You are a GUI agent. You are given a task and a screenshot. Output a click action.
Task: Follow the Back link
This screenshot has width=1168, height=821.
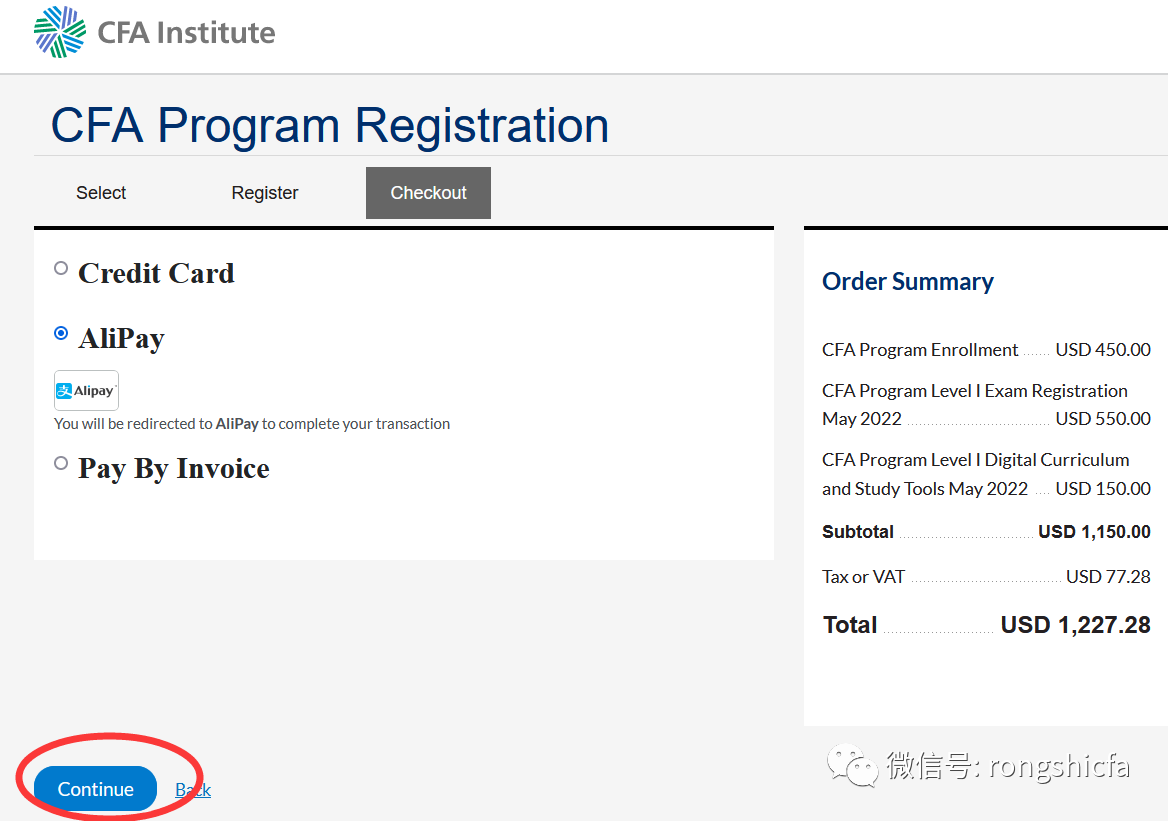click(193, 790)
